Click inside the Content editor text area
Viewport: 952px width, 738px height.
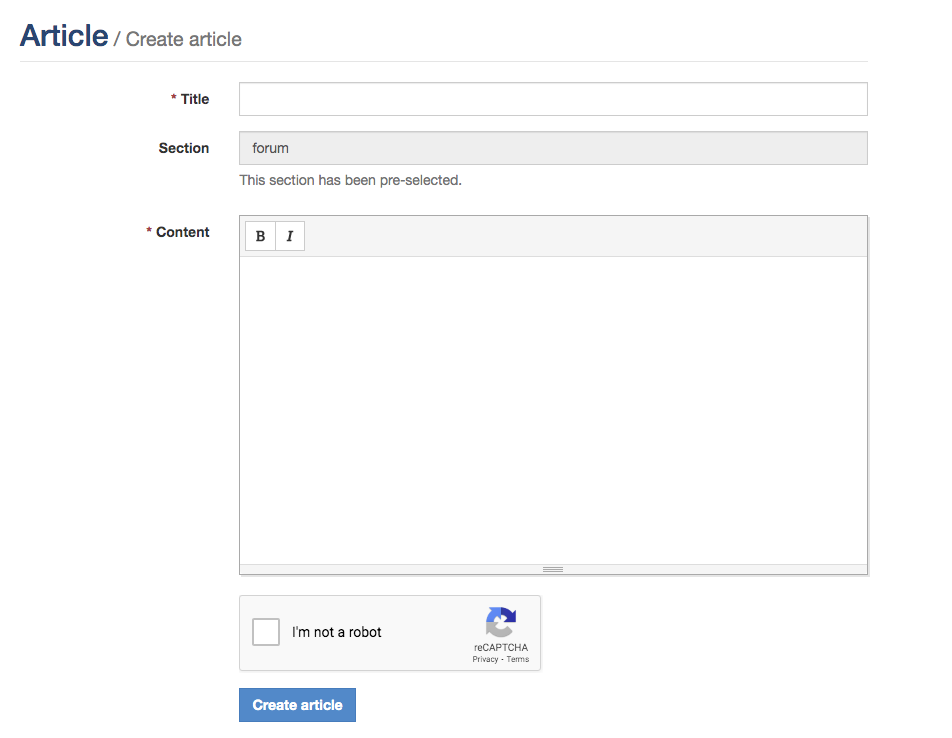(553, 410)
